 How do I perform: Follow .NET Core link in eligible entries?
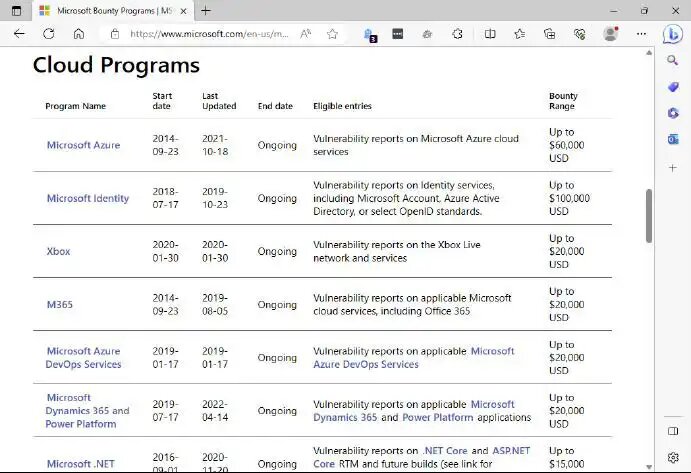tap(445, 451)
